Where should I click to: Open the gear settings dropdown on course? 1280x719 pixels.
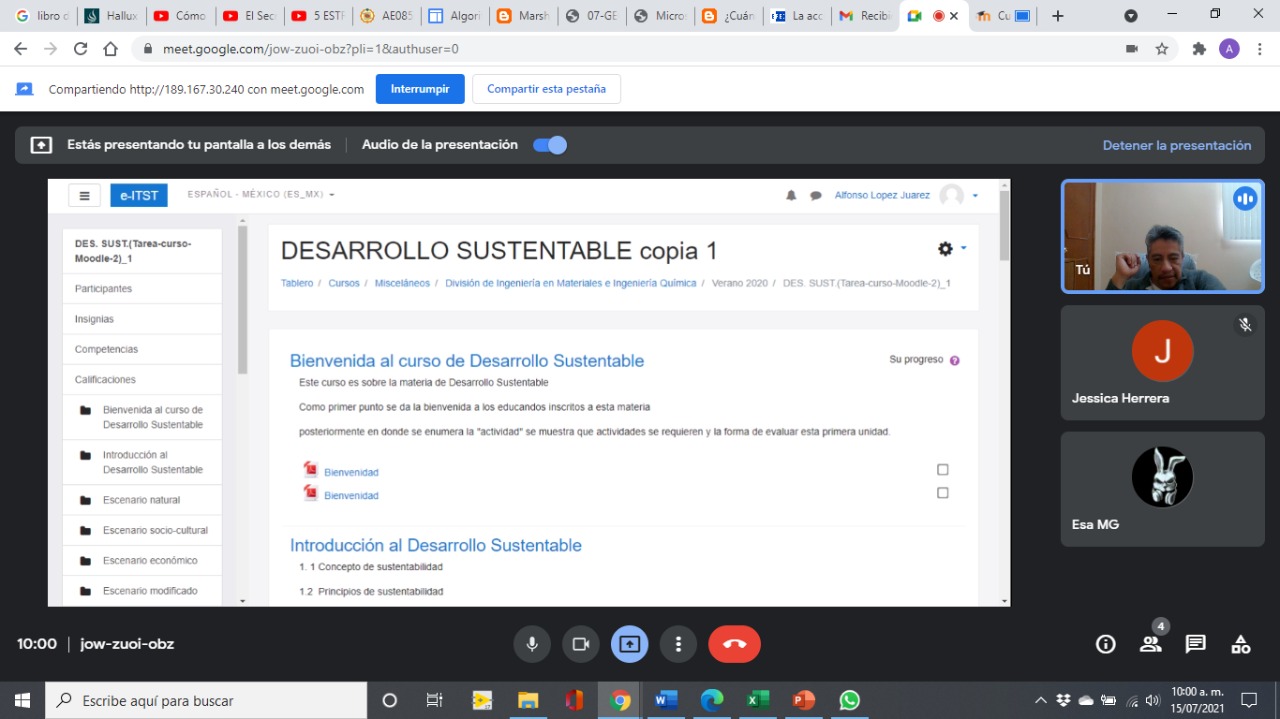(950, 248)
